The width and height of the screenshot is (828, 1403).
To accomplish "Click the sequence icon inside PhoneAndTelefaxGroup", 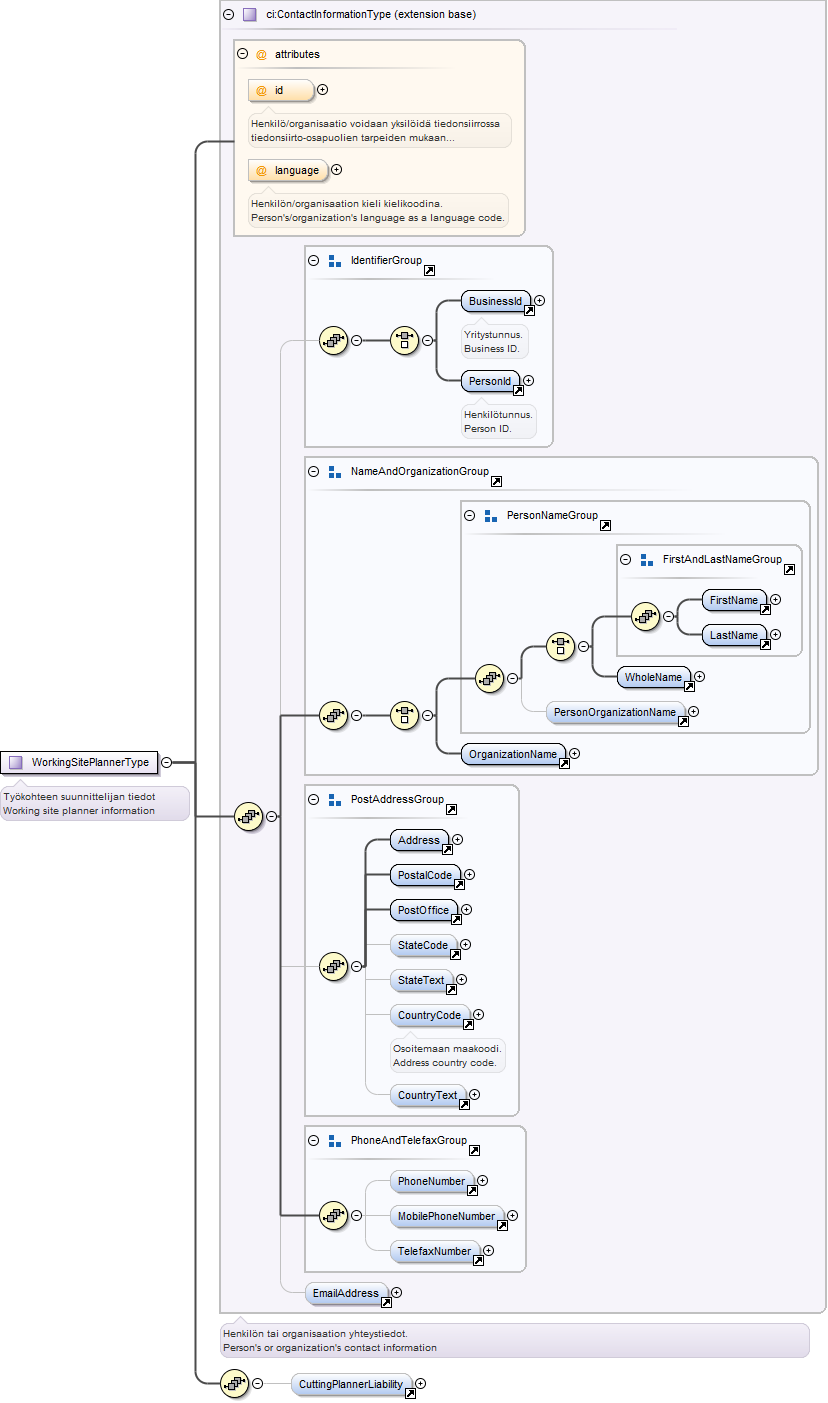I will (333, 1216).
